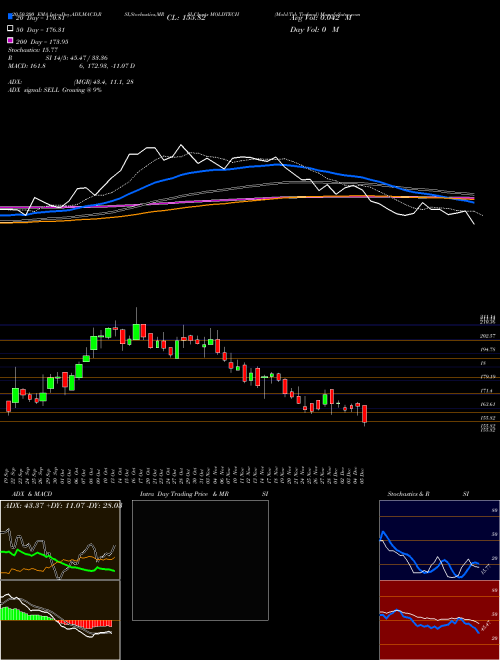
Task: Click the 179.18 price axis label
Action: pos(487,377)
